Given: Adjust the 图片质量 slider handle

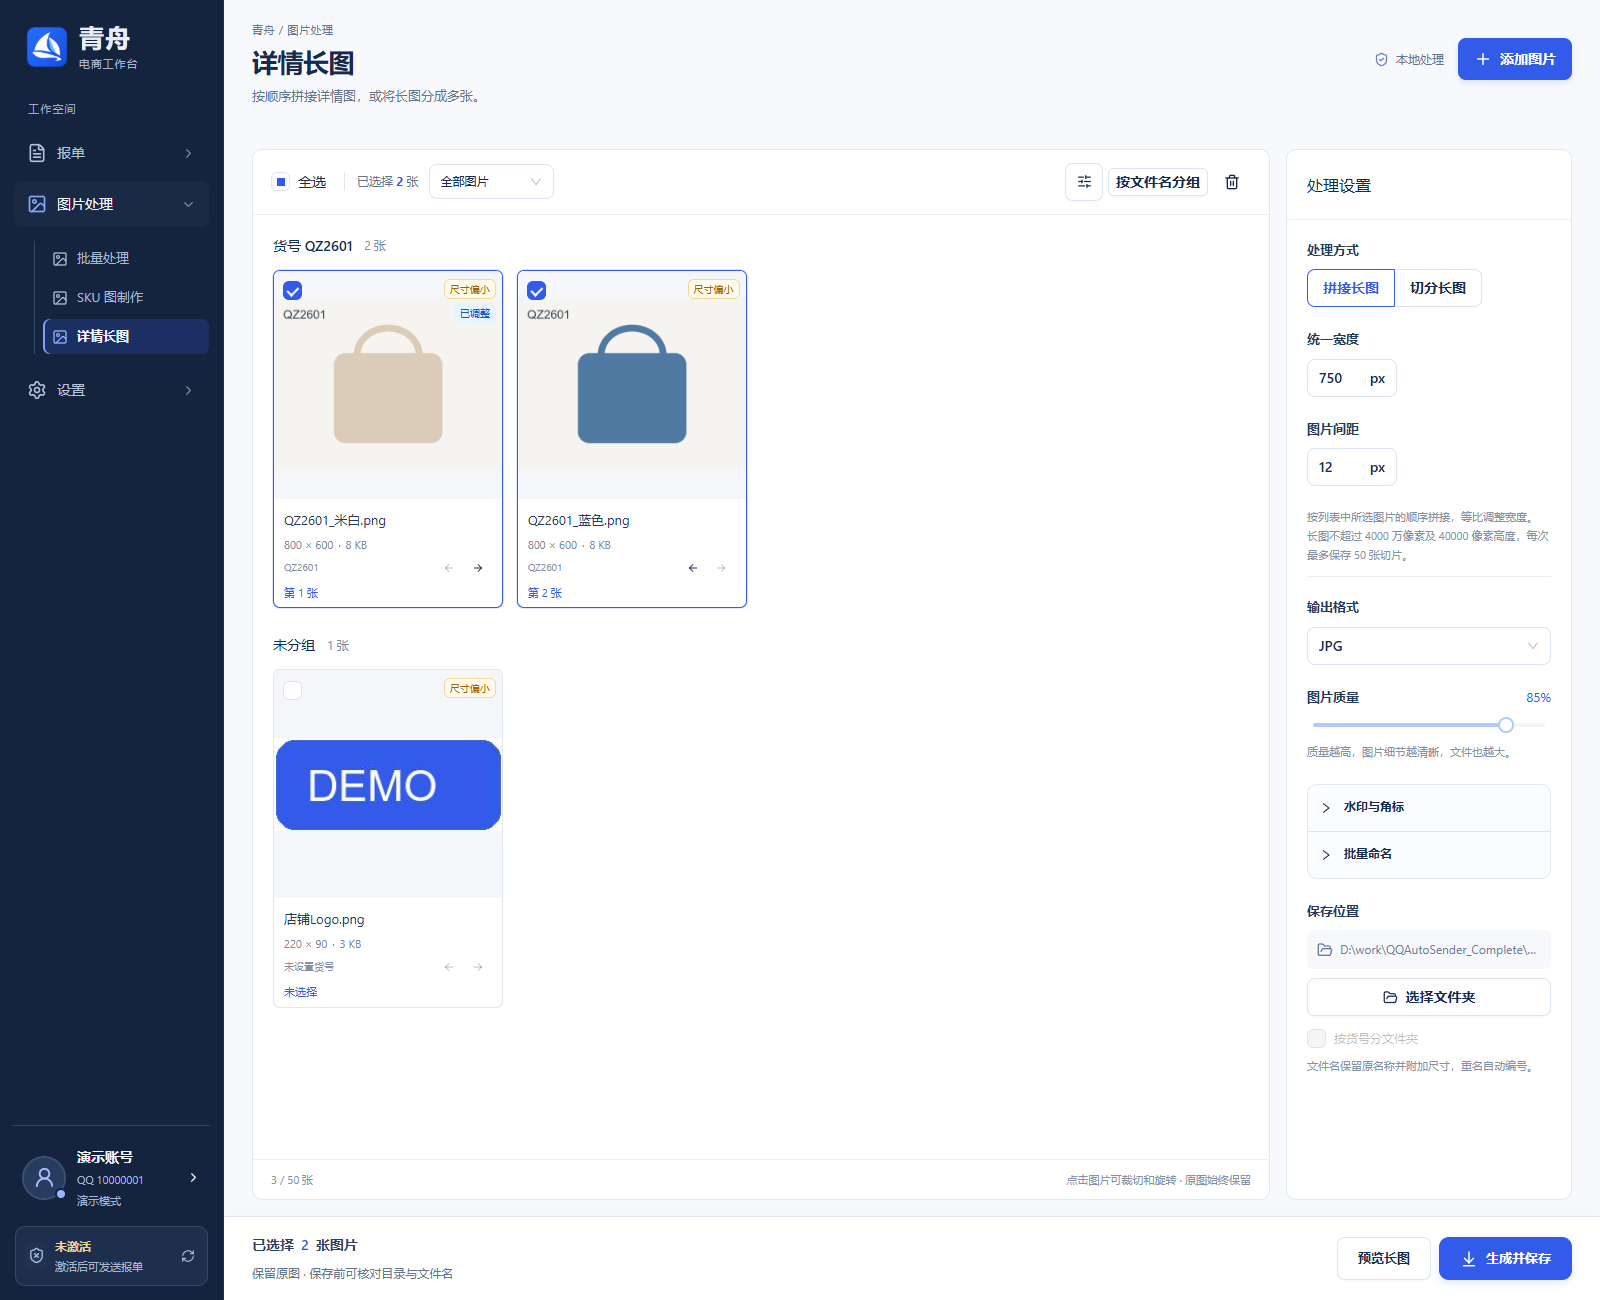Looking at the screenshot, I should click(1506, 725).
